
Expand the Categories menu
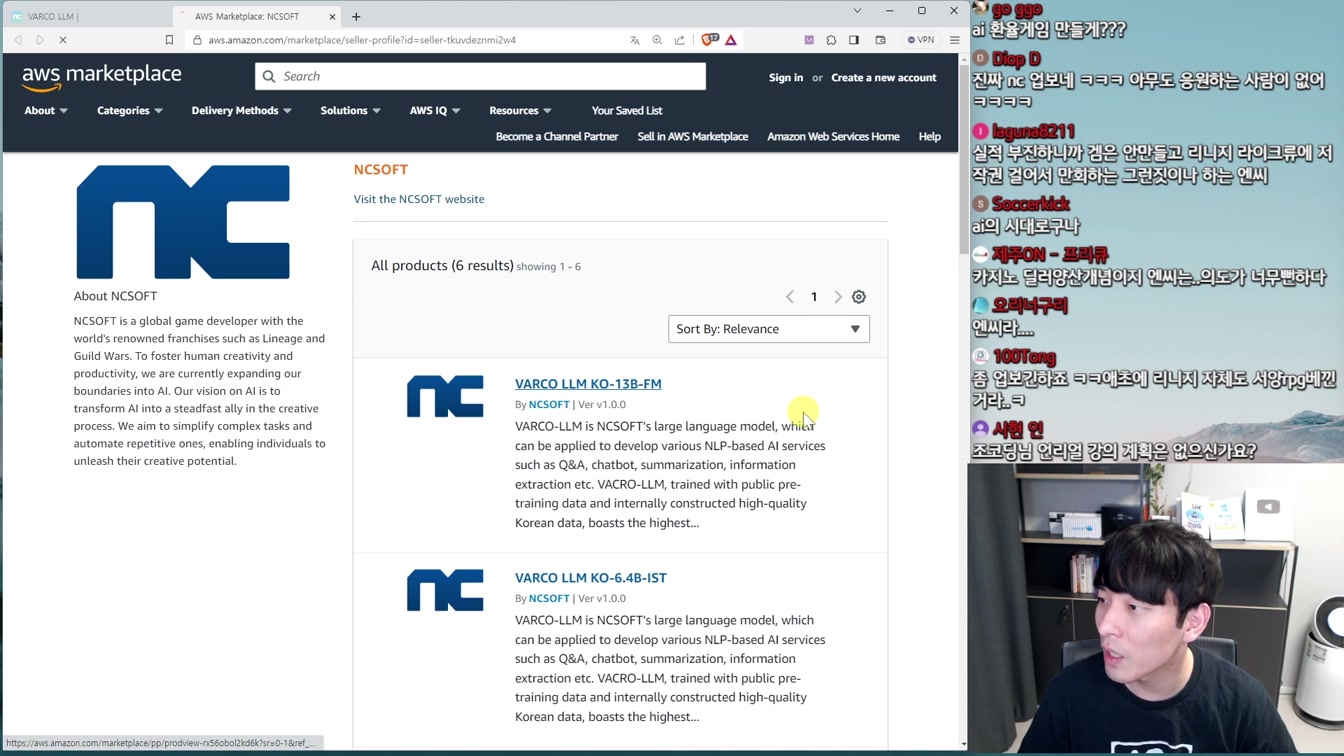130,110
